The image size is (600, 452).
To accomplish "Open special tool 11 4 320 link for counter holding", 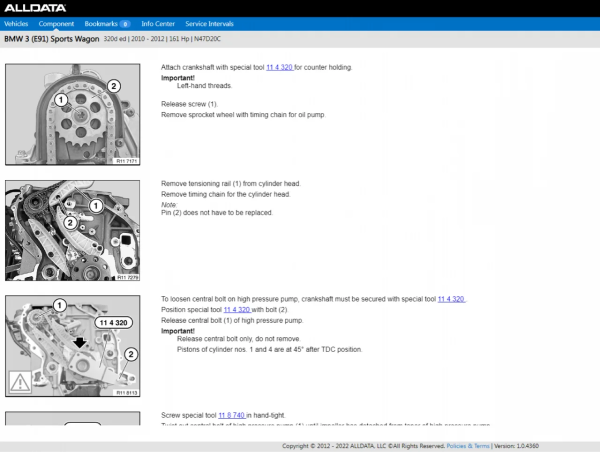I will pos(279,68).
